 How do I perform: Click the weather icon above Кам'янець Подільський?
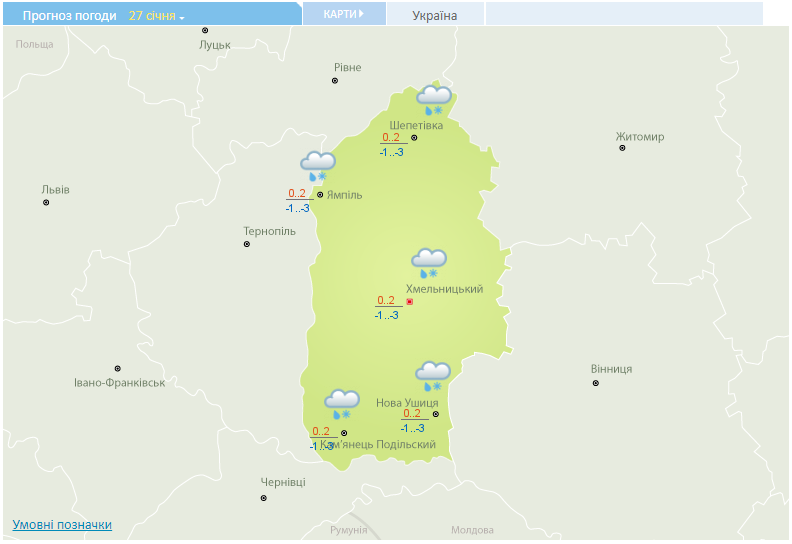pyautogui.click(x=342, y=404)
